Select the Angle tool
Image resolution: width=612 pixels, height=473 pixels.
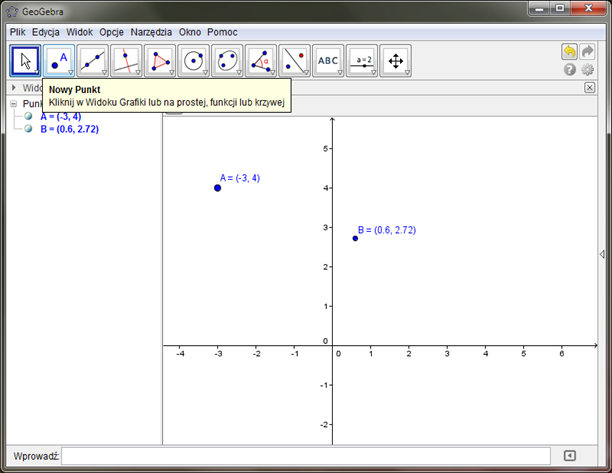coord(261,61)
